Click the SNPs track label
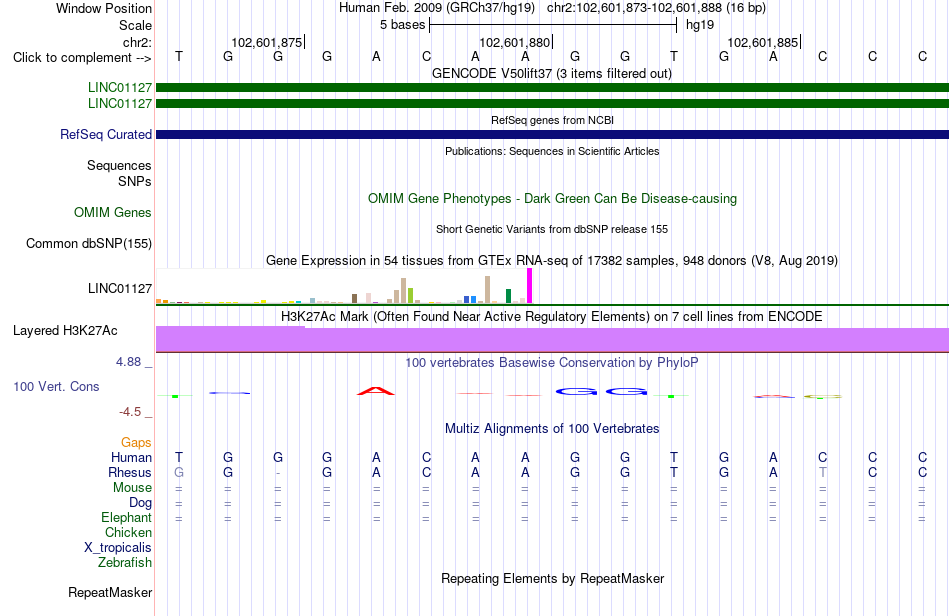Viewport: 950px width, 616px height. point(135,181)
